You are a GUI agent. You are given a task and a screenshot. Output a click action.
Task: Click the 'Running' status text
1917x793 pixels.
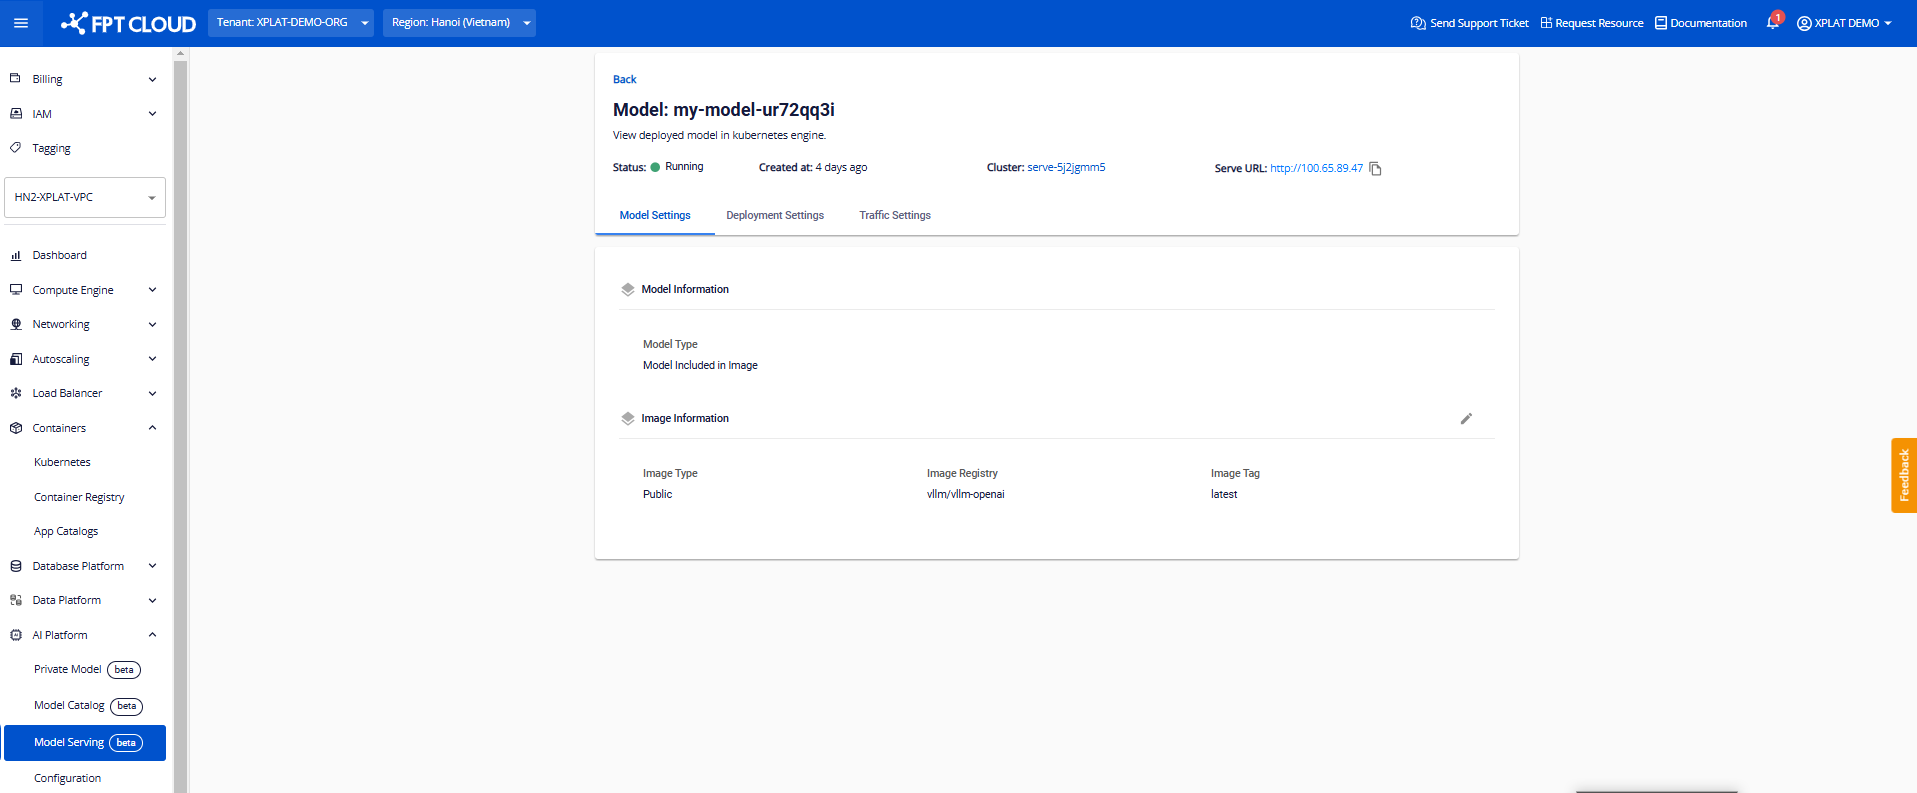click(x=684, y=167)
